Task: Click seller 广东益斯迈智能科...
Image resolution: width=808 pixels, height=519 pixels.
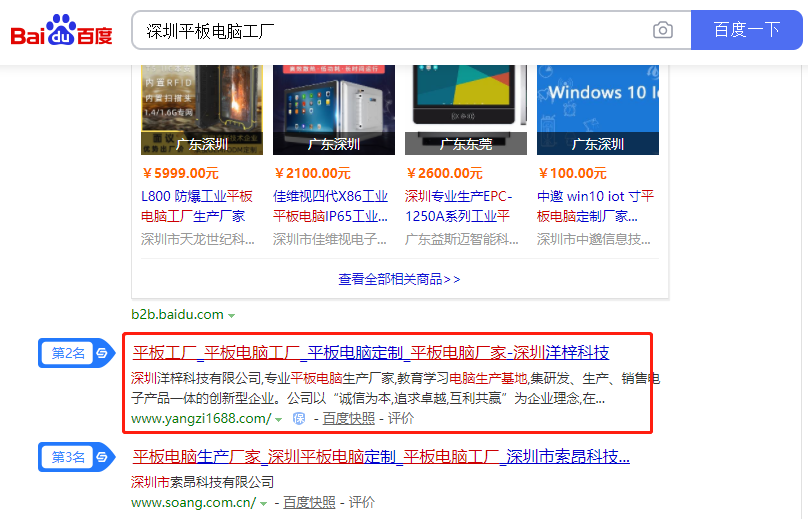Action: (462, 239)
